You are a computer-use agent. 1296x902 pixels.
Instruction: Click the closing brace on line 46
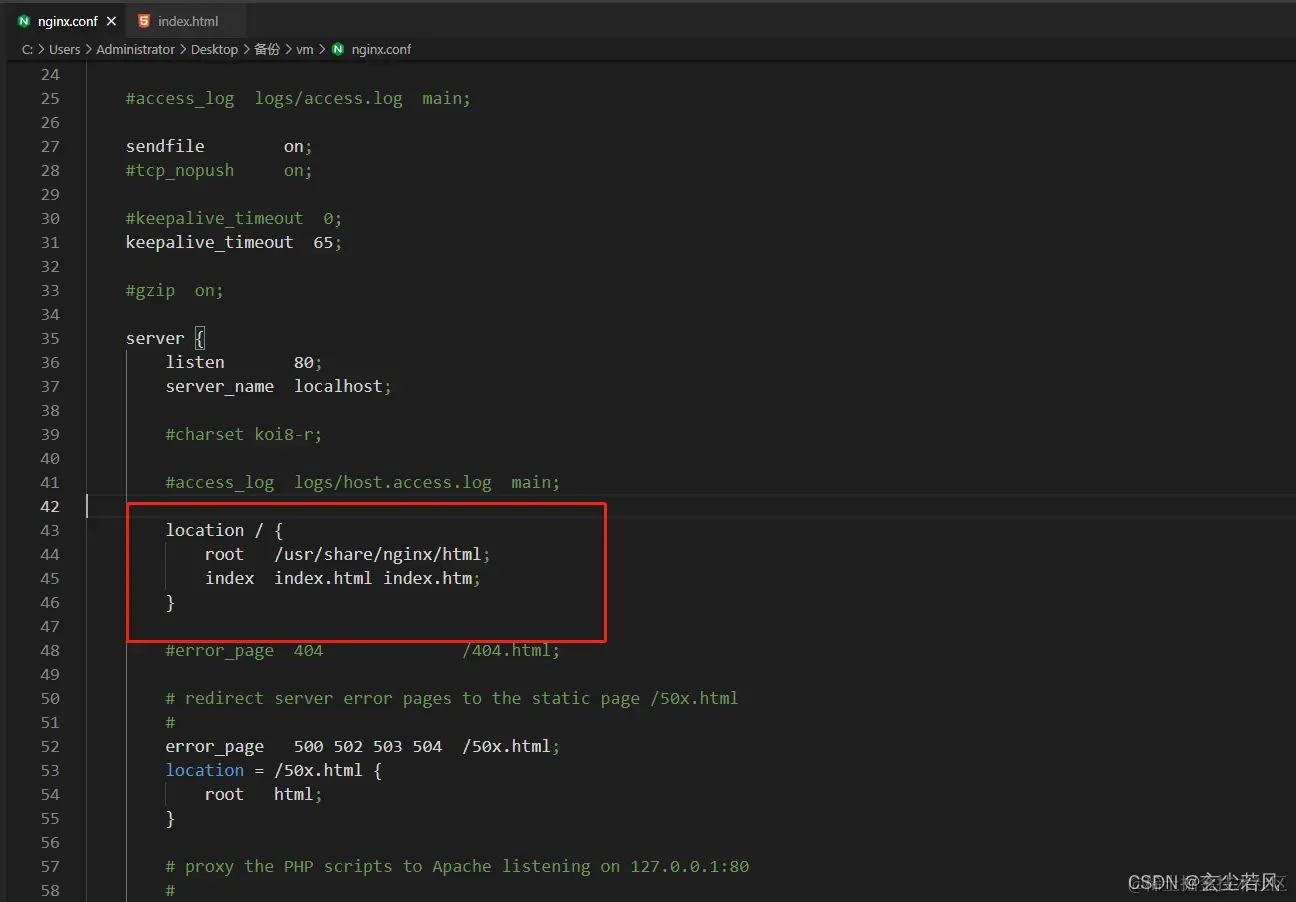[x=171, y=602]
